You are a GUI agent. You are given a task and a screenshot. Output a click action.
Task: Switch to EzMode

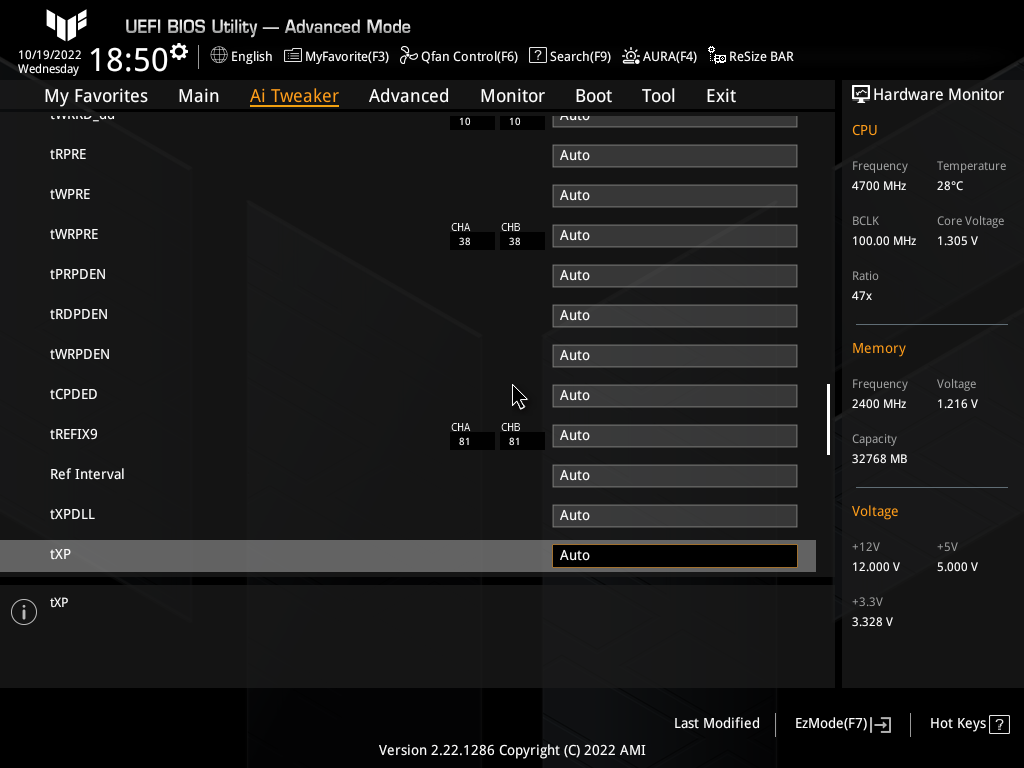coord(841,723)
